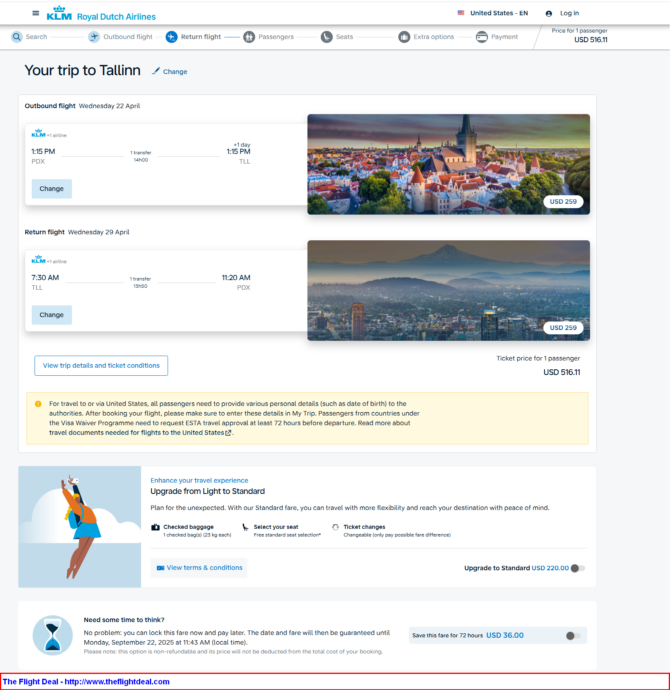Enable Save this fare for 72 hours

pyautogui.click(x=572, y=635)
